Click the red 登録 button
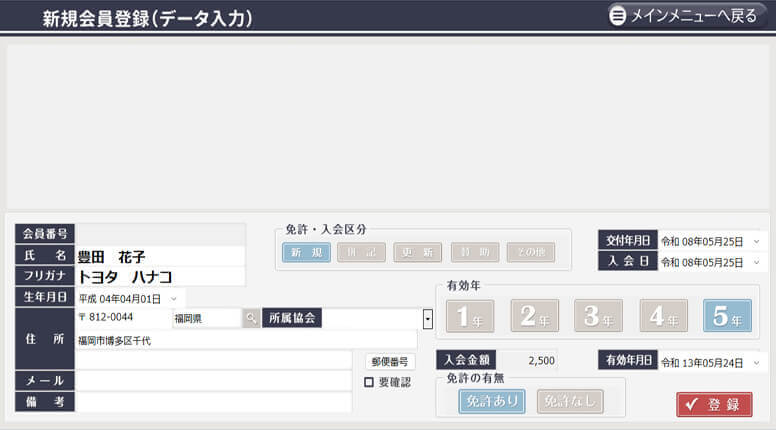776x430 pixels. point(714,404)
